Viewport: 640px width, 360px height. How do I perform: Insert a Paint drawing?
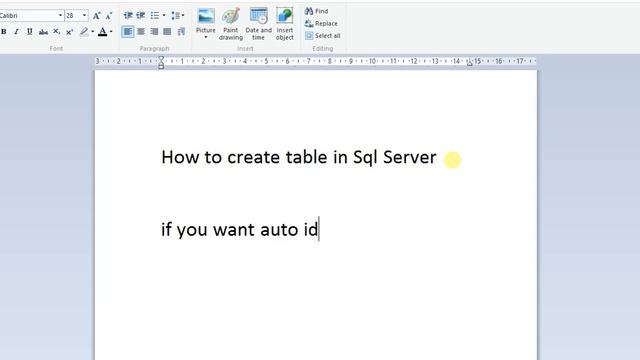(x=231, y=24)
